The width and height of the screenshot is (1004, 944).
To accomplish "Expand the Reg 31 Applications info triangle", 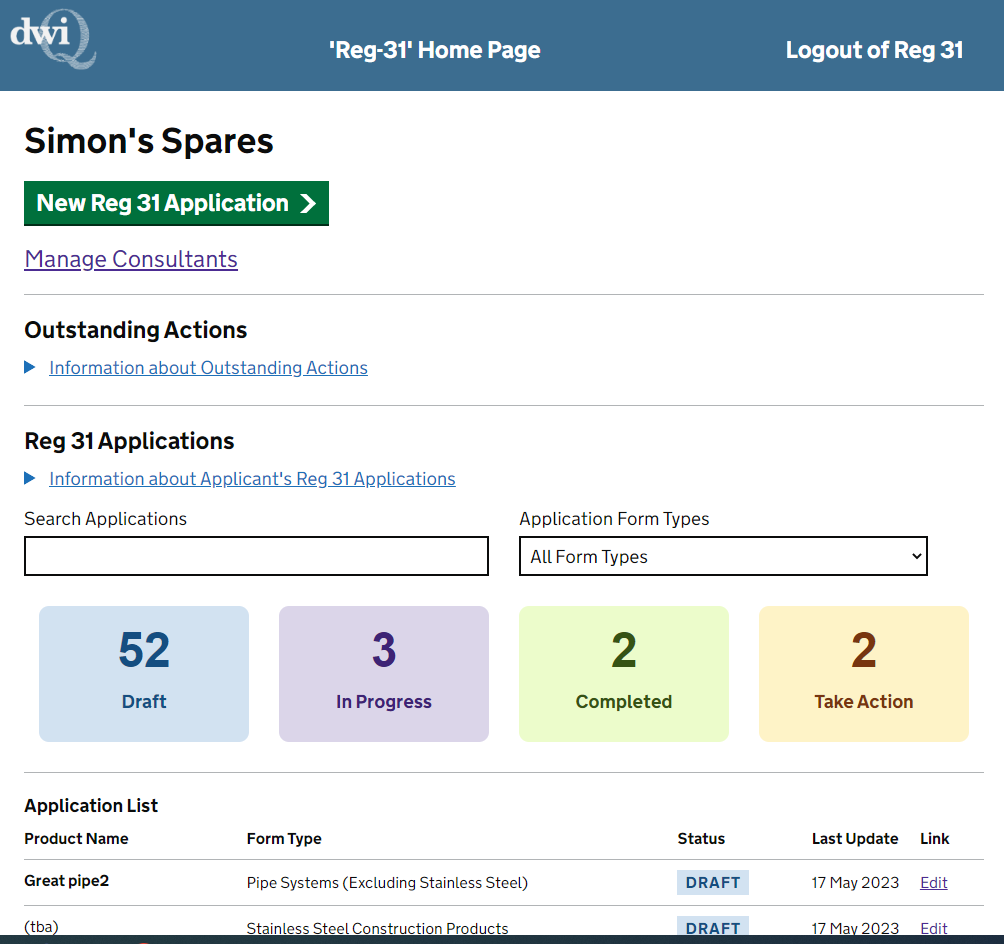I will click(x=30, y=479).
